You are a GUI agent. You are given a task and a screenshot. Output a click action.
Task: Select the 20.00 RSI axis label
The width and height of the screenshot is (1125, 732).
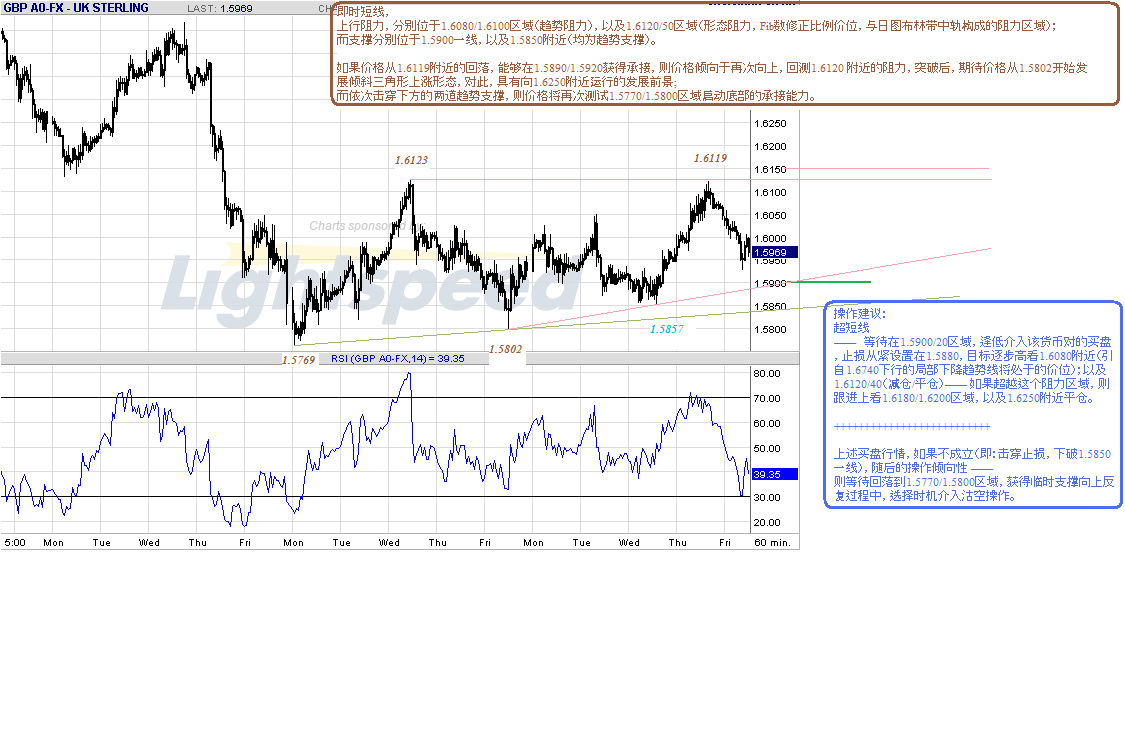click(767, 522)
